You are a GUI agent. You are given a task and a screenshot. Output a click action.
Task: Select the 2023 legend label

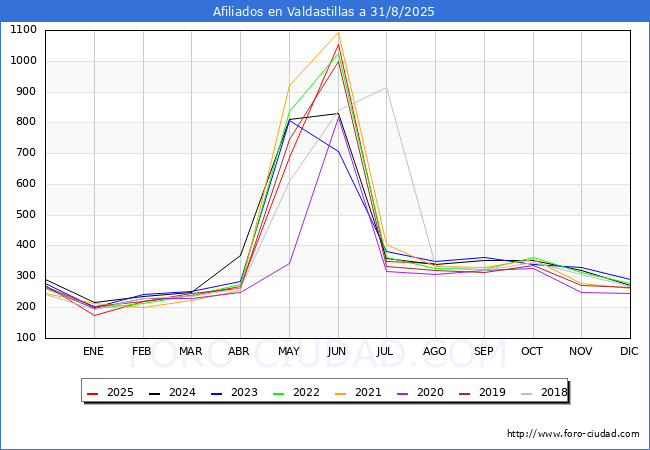pyautogui.click(x=244, y=392)
